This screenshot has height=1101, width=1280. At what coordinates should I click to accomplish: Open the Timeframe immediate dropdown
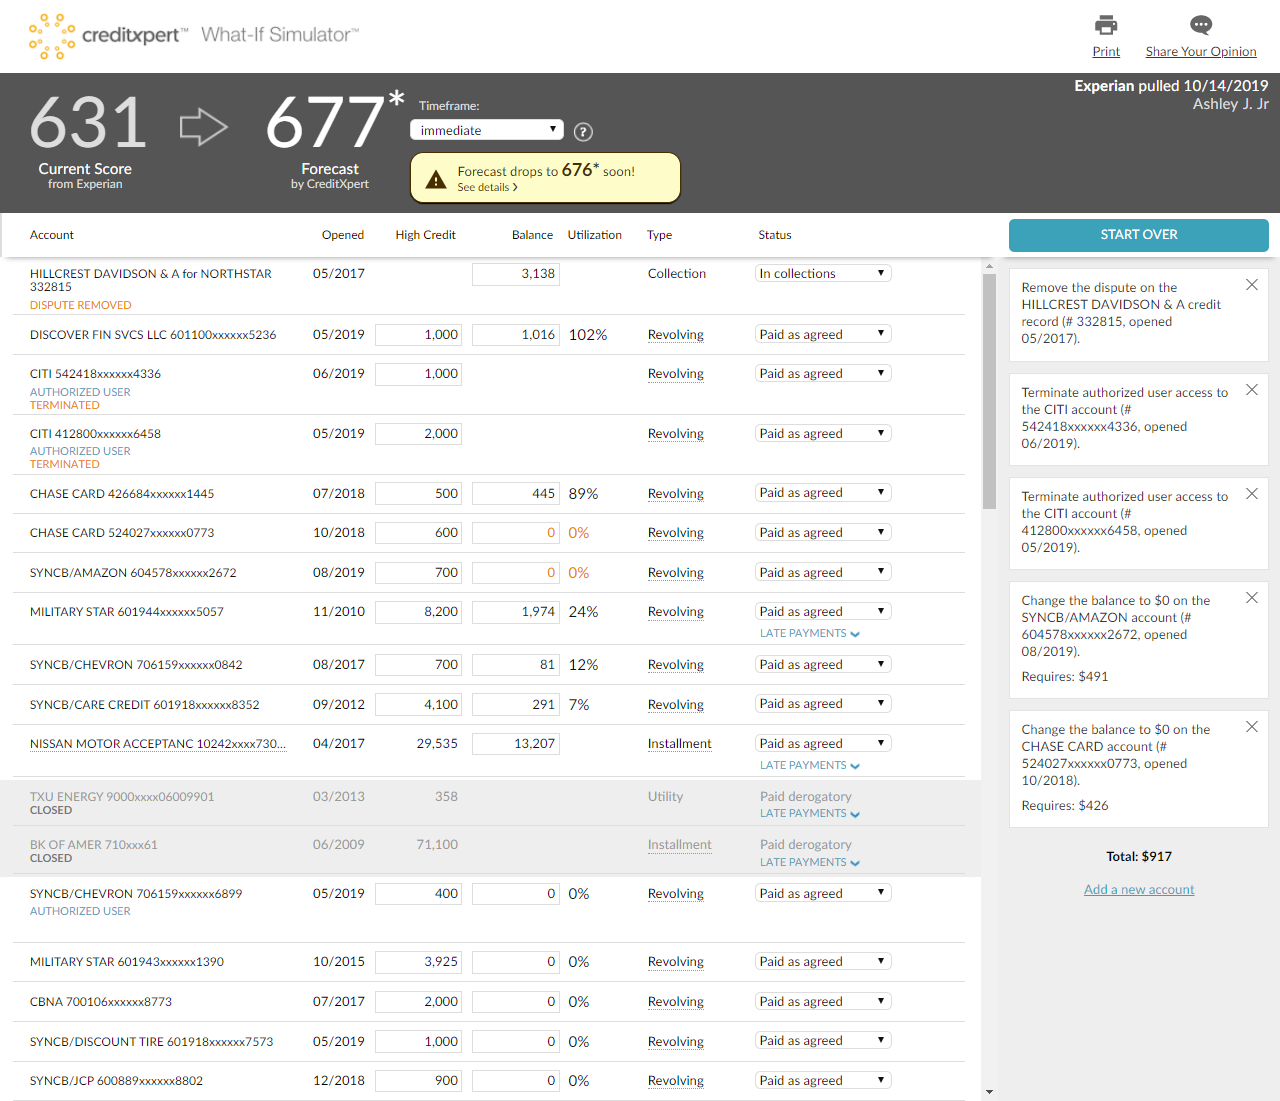(487, 130)
